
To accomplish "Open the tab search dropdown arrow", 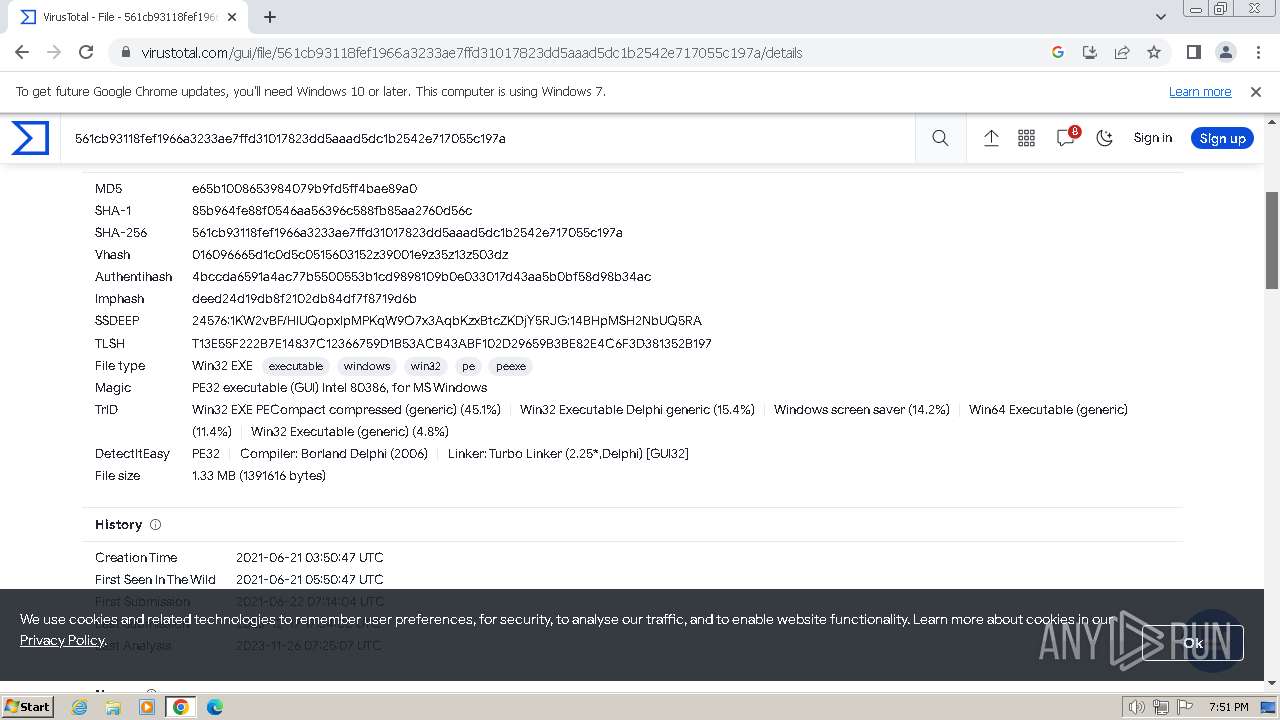I will (x=1160, y=17).
